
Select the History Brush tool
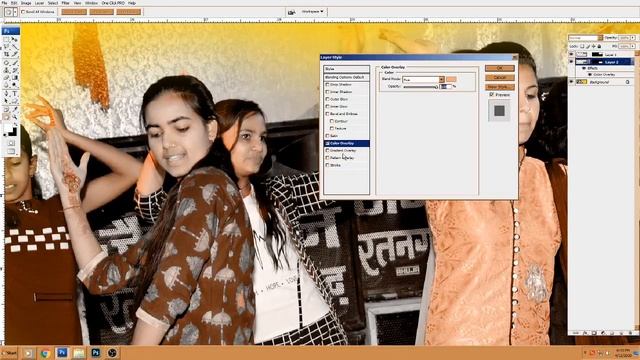[x=15, y=70]
